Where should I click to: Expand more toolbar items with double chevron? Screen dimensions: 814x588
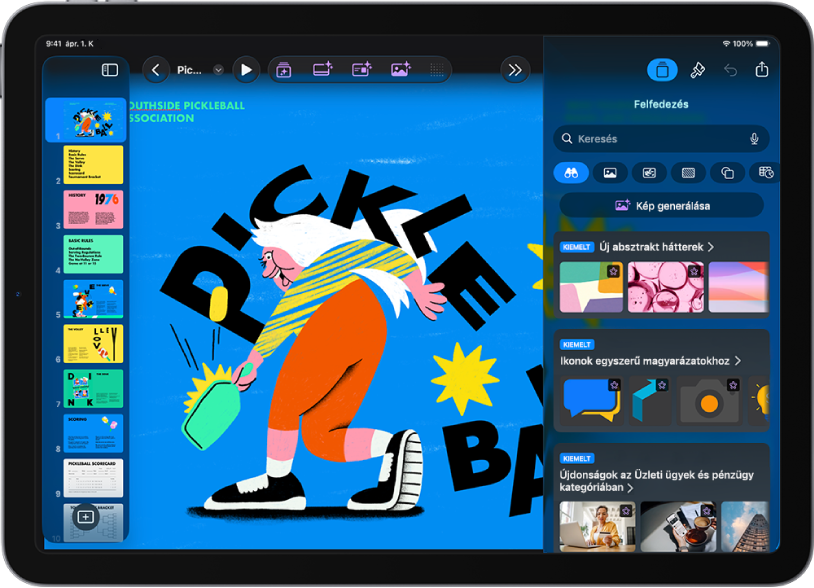[515, 70]
